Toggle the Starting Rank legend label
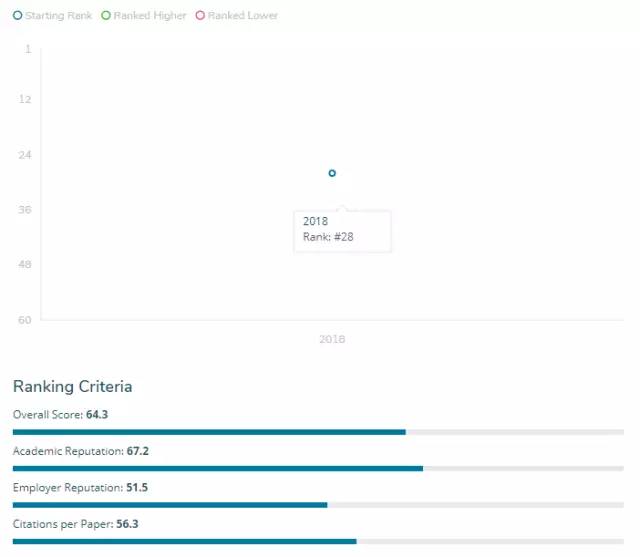Image resolution: width=640 pixels, height=557 pixels. (x=59, y=16)
